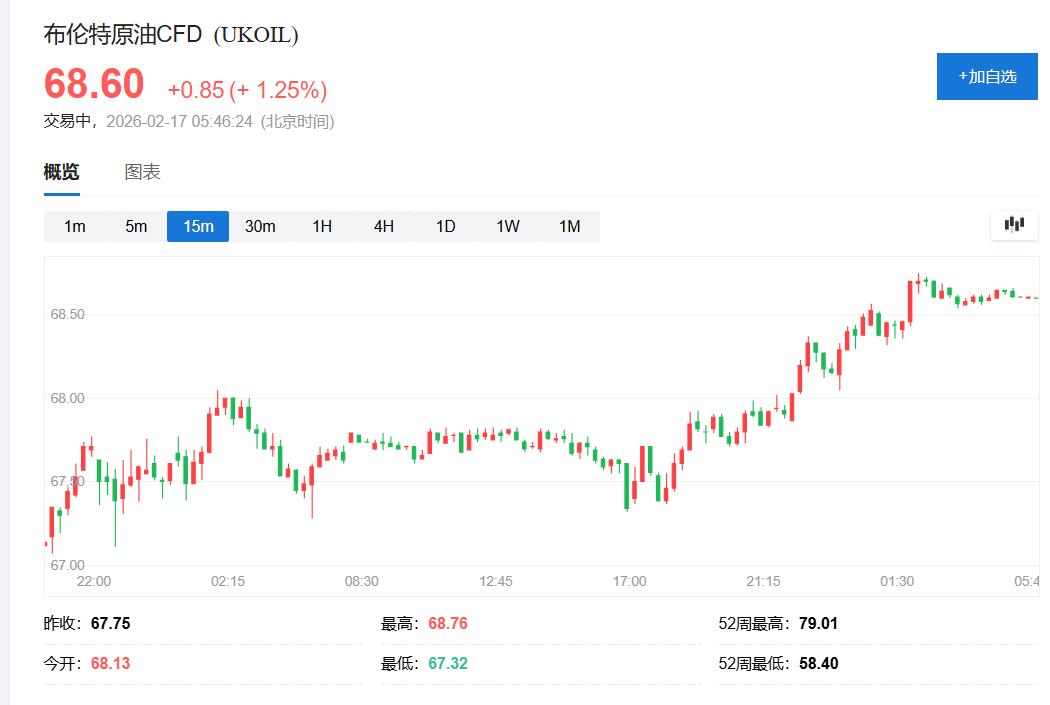Switch chart to the 1H interval

pos(321,226)
